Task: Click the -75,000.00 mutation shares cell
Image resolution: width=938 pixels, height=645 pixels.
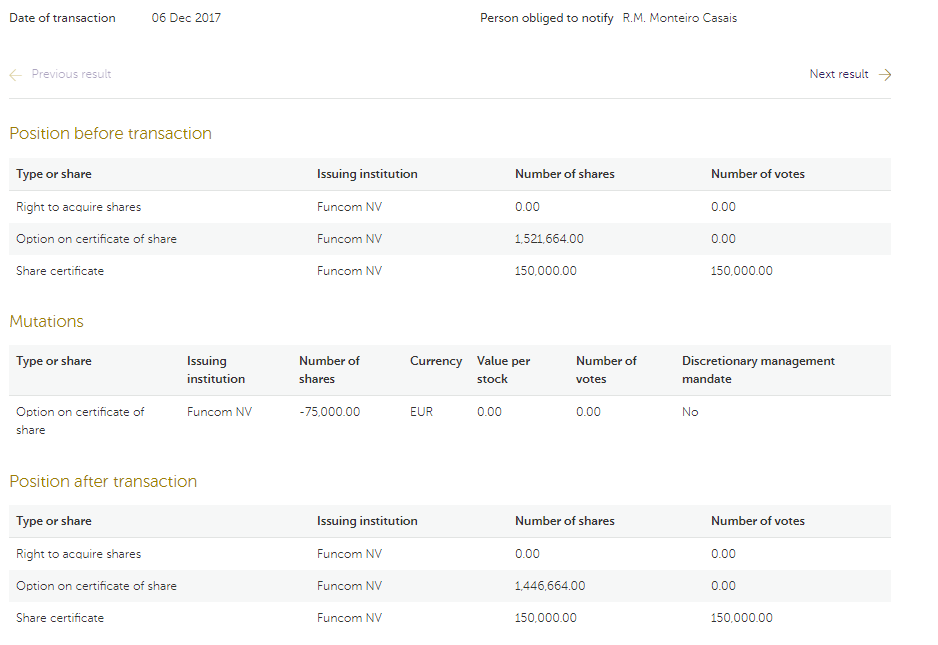Action: coord(329,412)
